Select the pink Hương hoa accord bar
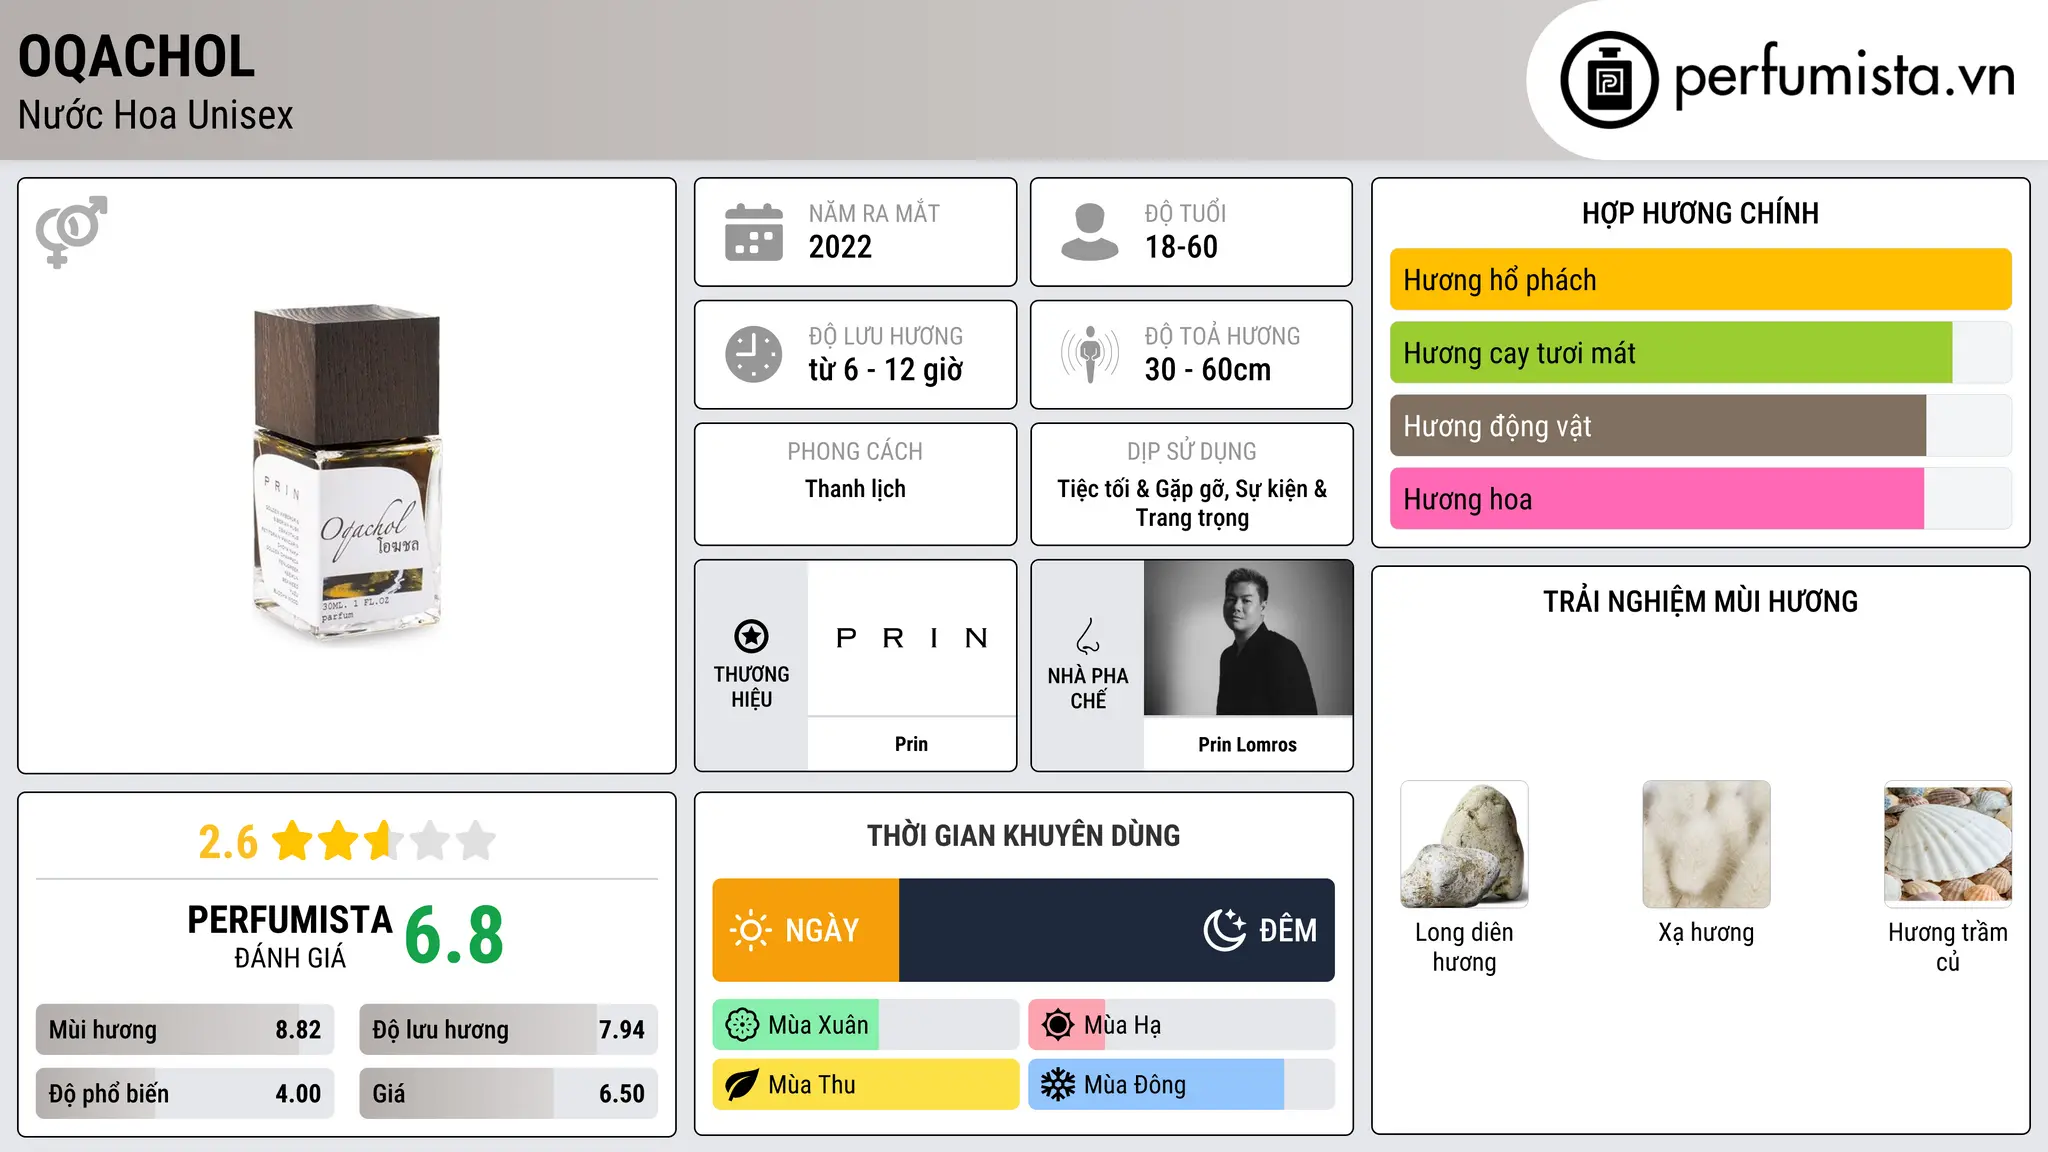 (x=1700, y=499)
